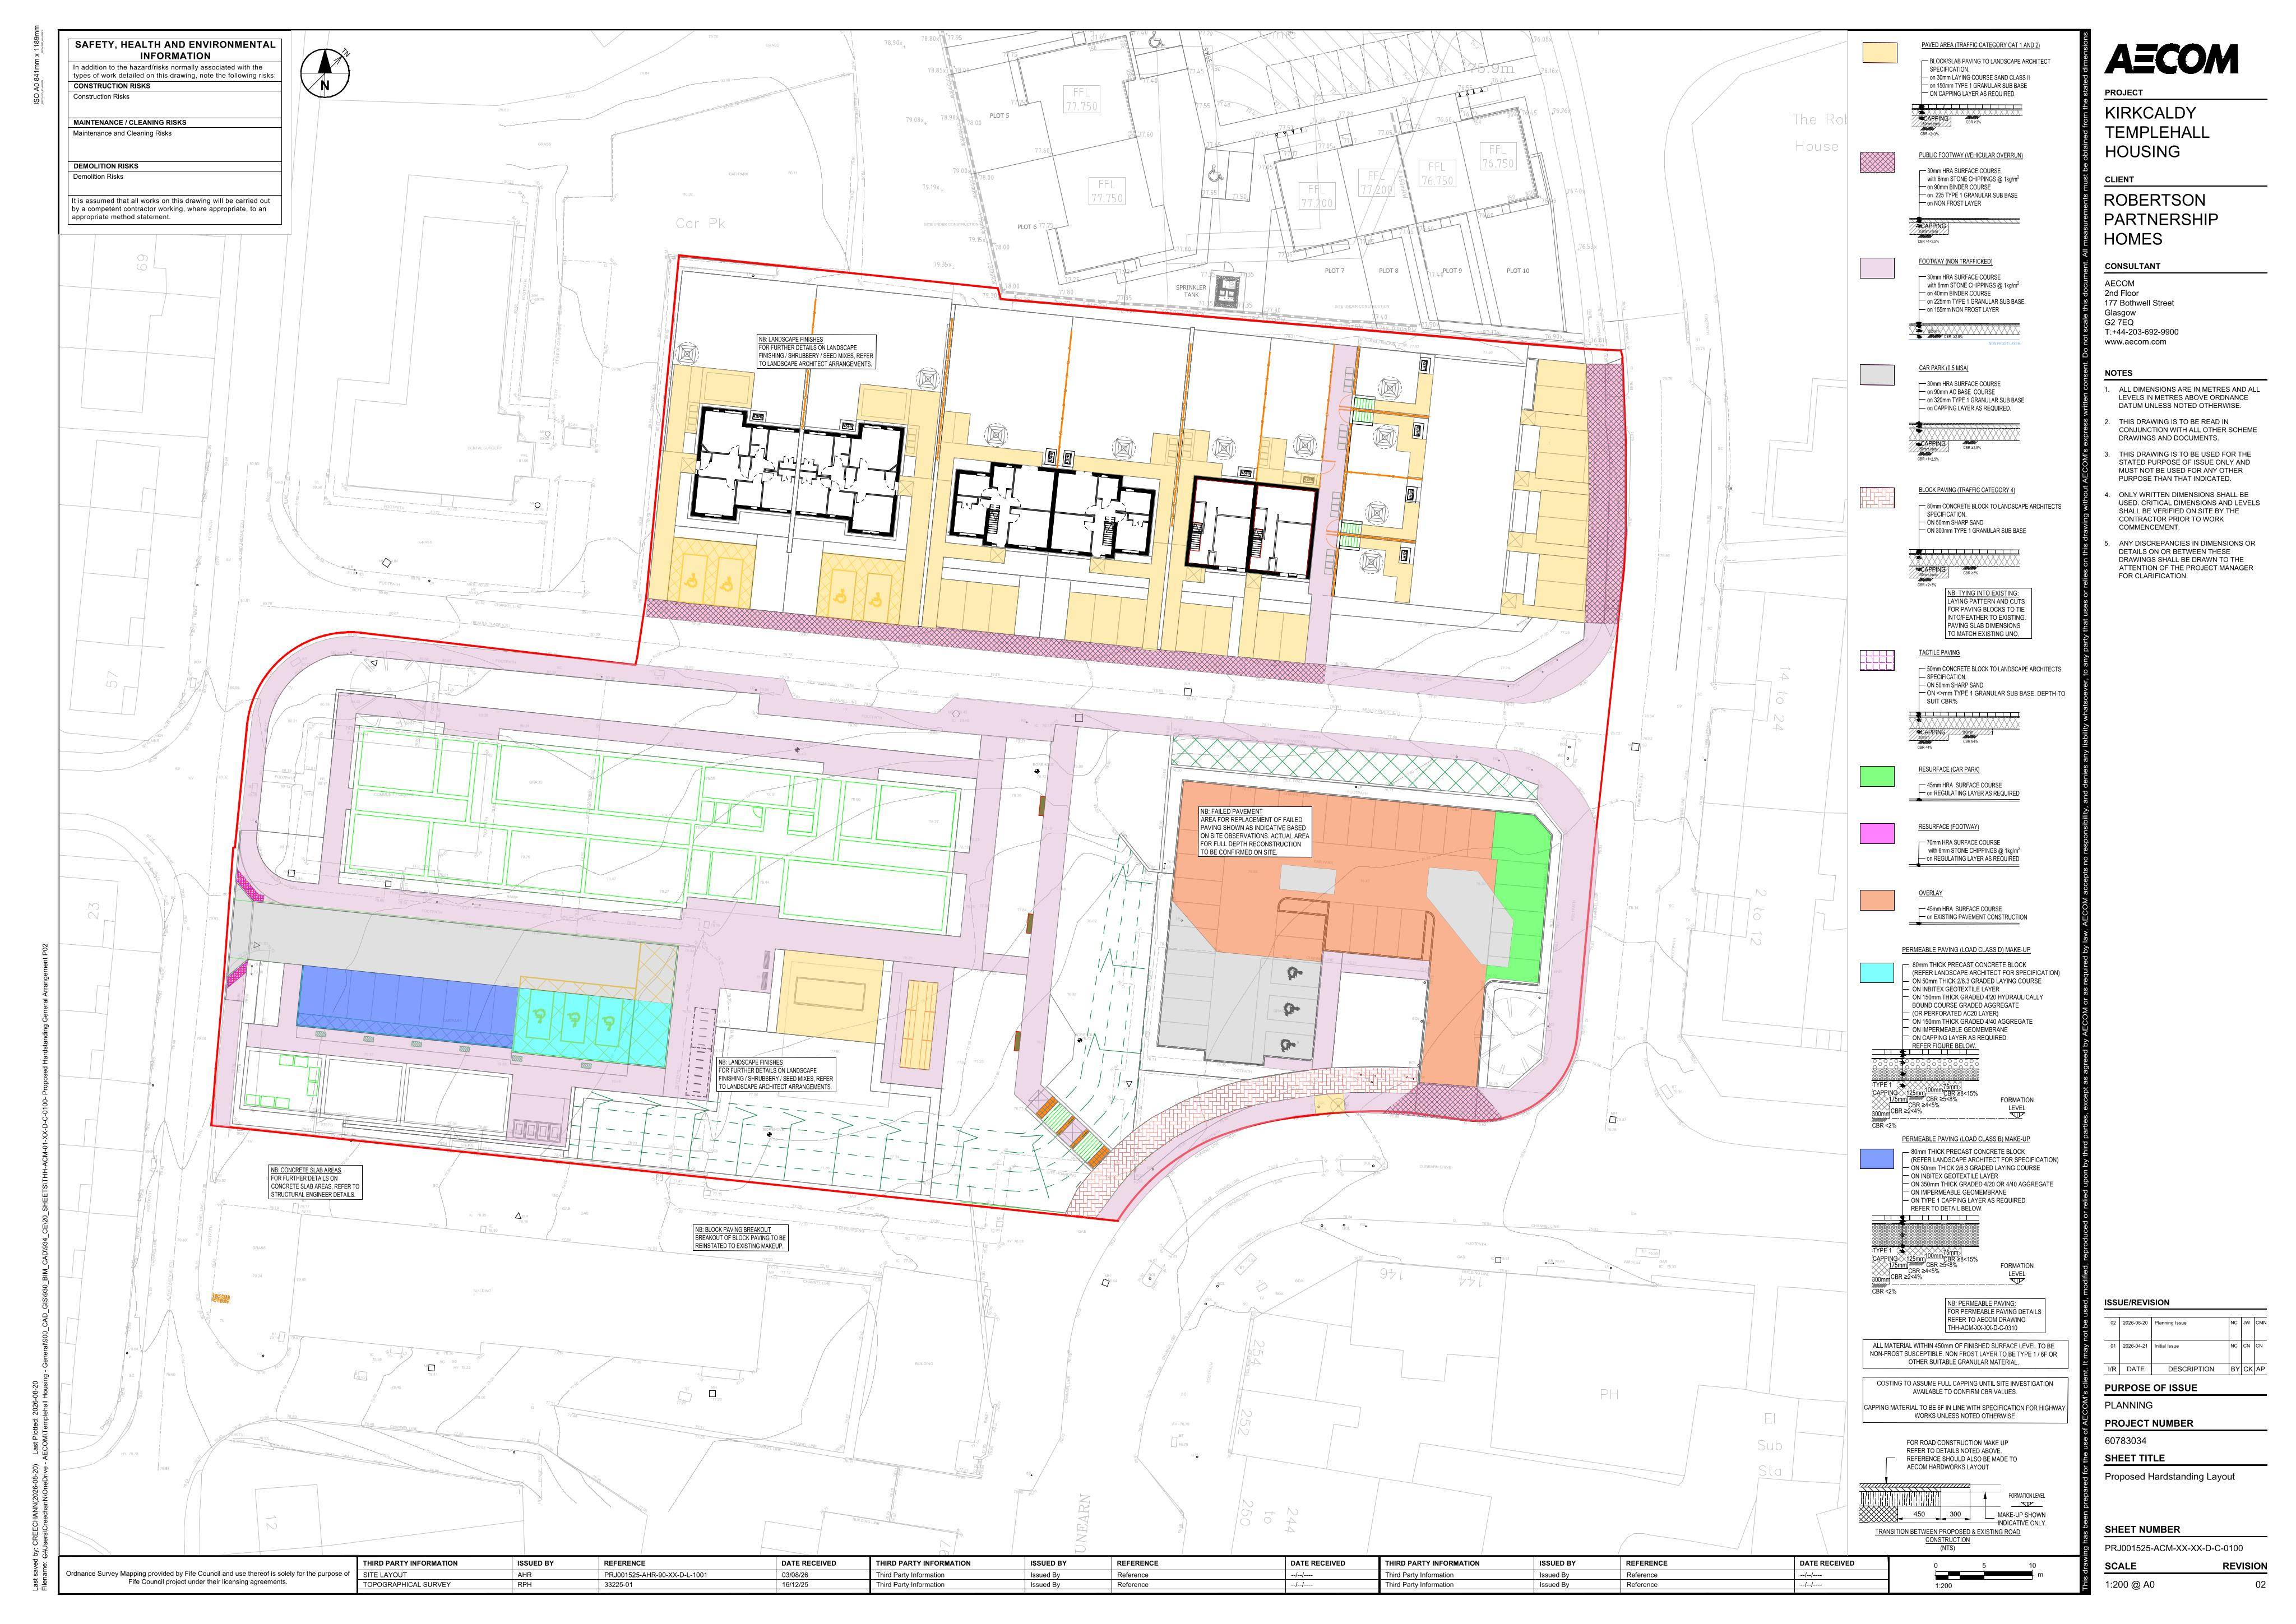Select the magenta Resurface (Footway) swatch
This screenshot has width=2296, height=1624.
click(x=1877, y=834)
